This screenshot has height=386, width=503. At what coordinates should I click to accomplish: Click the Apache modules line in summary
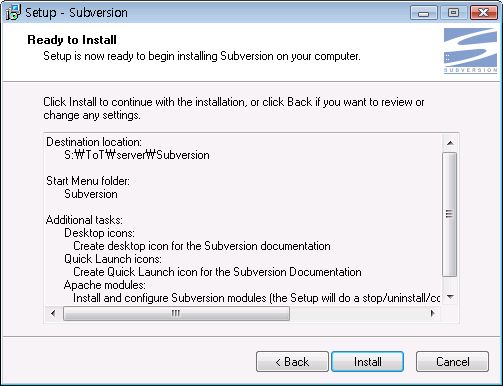(x=105, y=285)
